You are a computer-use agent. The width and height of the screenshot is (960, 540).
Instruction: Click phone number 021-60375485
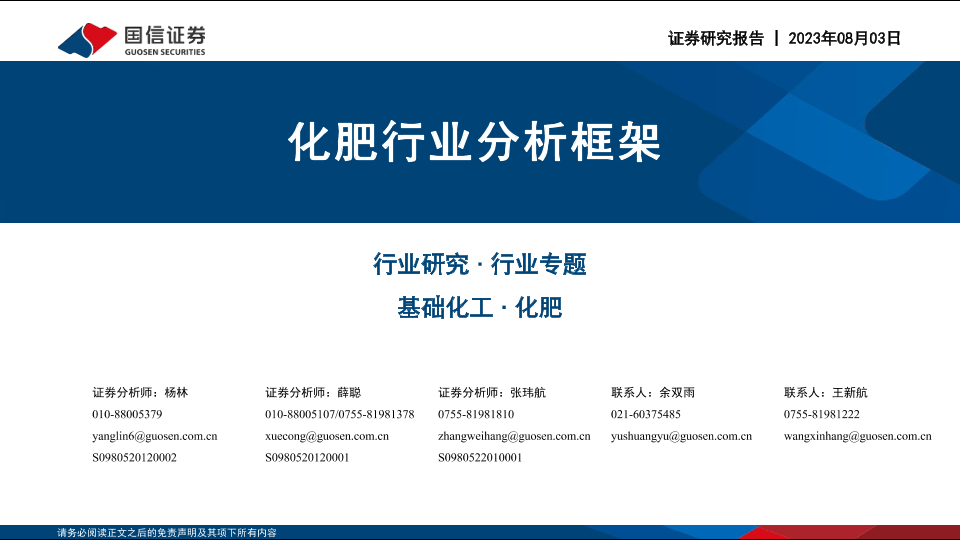645,414
